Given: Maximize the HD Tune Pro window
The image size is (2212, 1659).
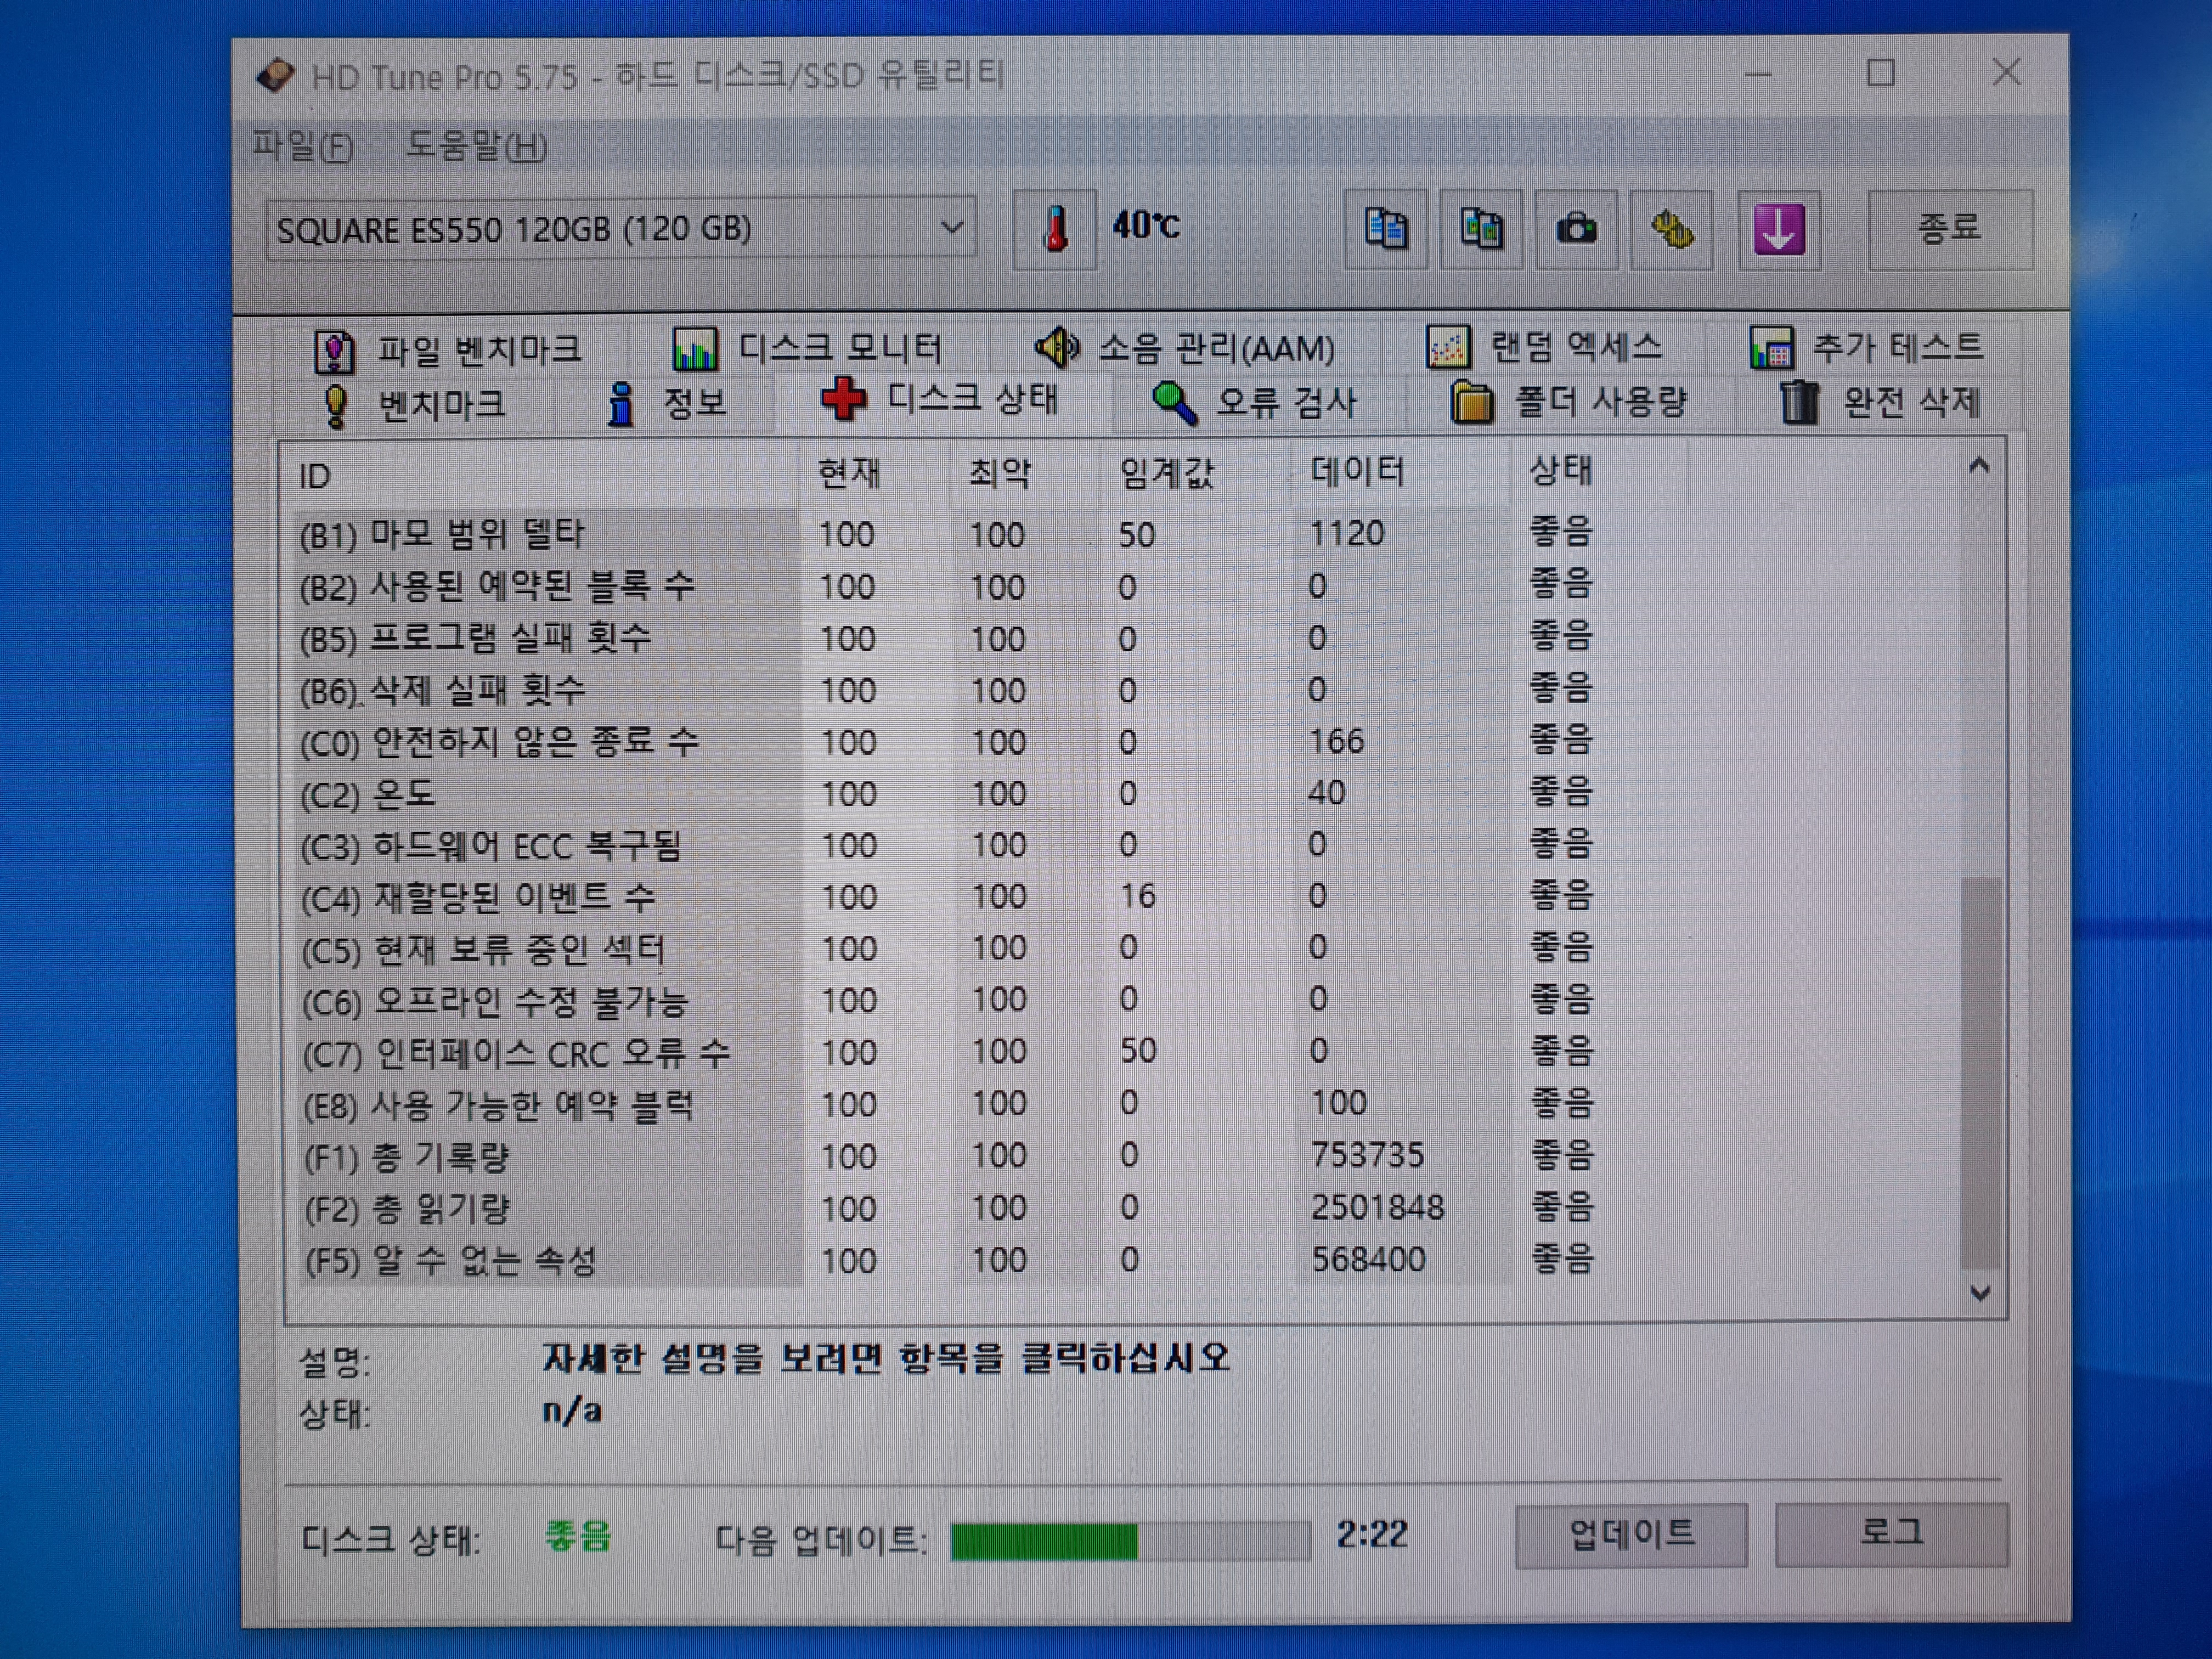Looking at the screenshot, I should point(1881,73).
